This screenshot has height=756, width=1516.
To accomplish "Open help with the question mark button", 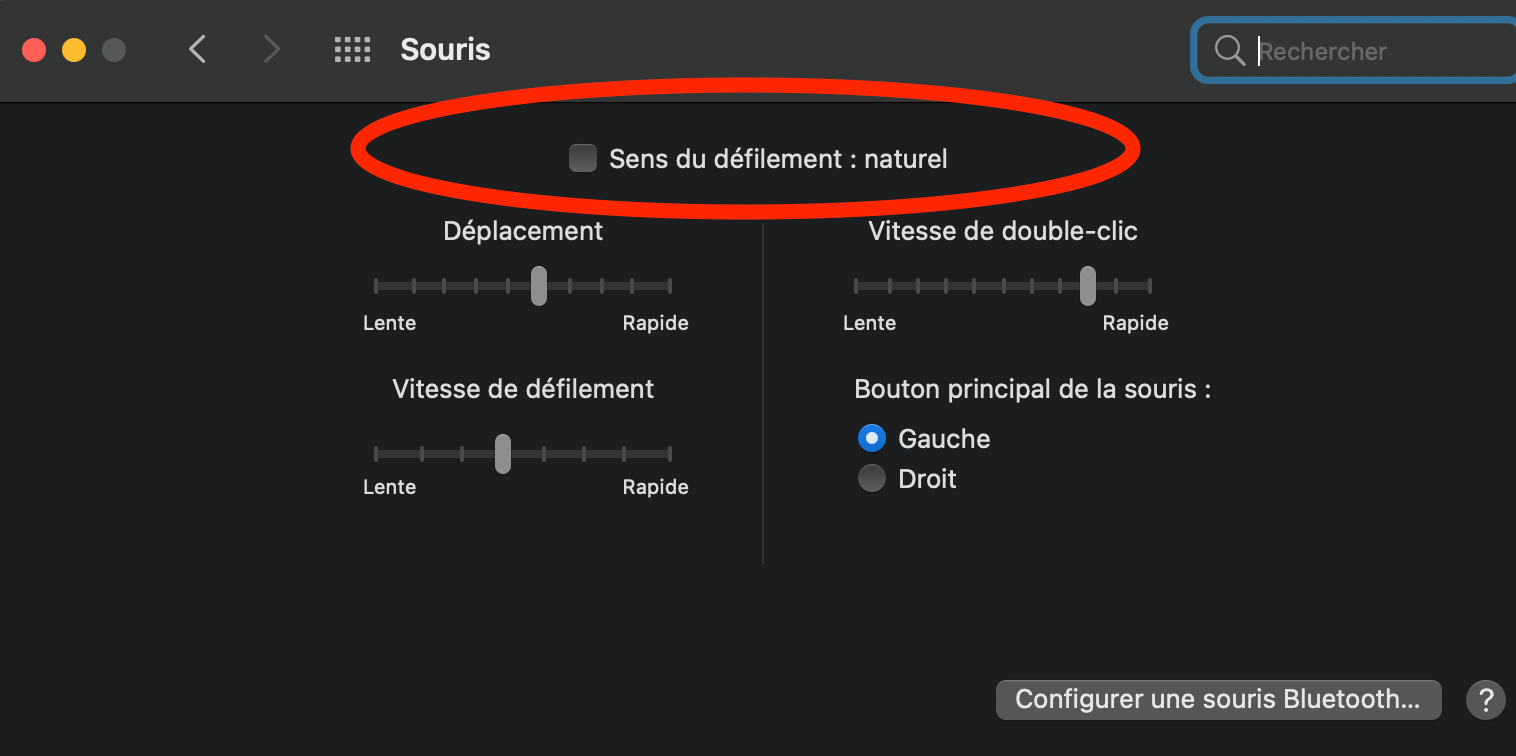I will point(1485,699).
